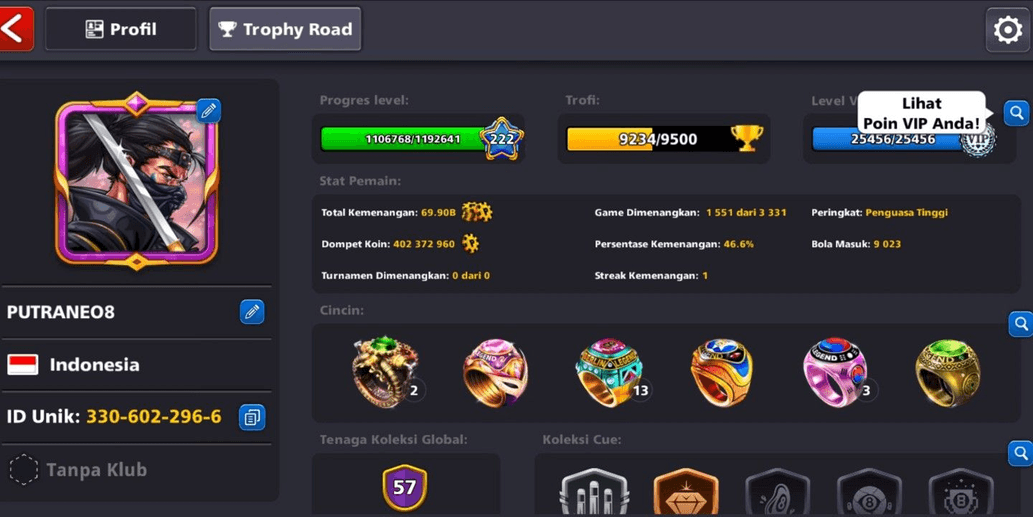The image size is (1033, 517).
Task: Open settings with the gear icon
Action: click(1008, 30)
